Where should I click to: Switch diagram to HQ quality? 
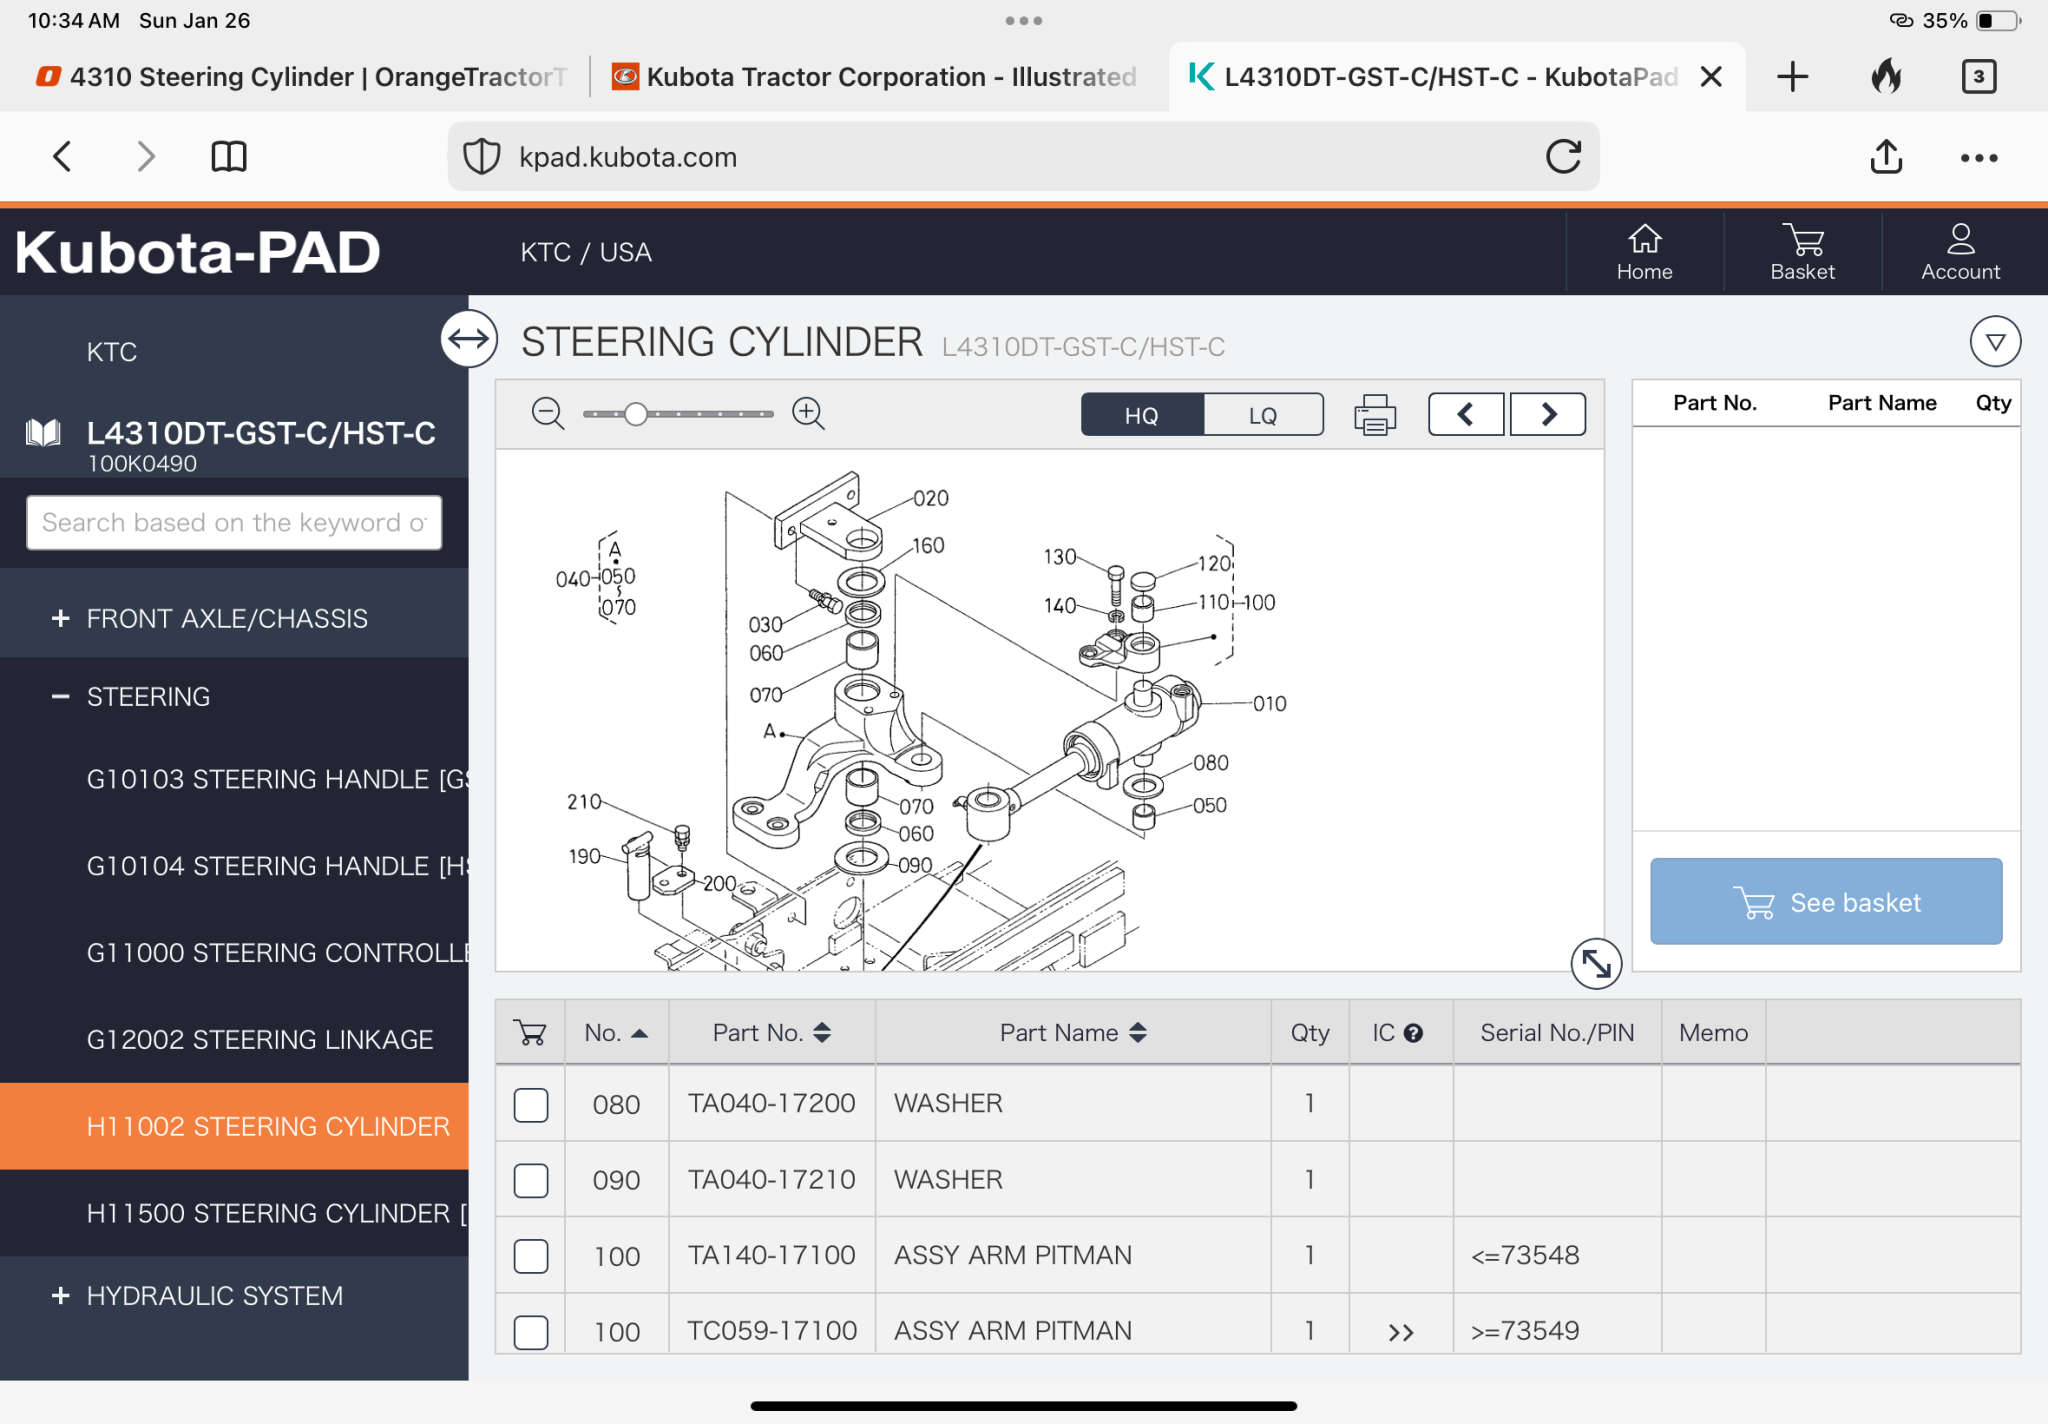[x=1142, y=415]
